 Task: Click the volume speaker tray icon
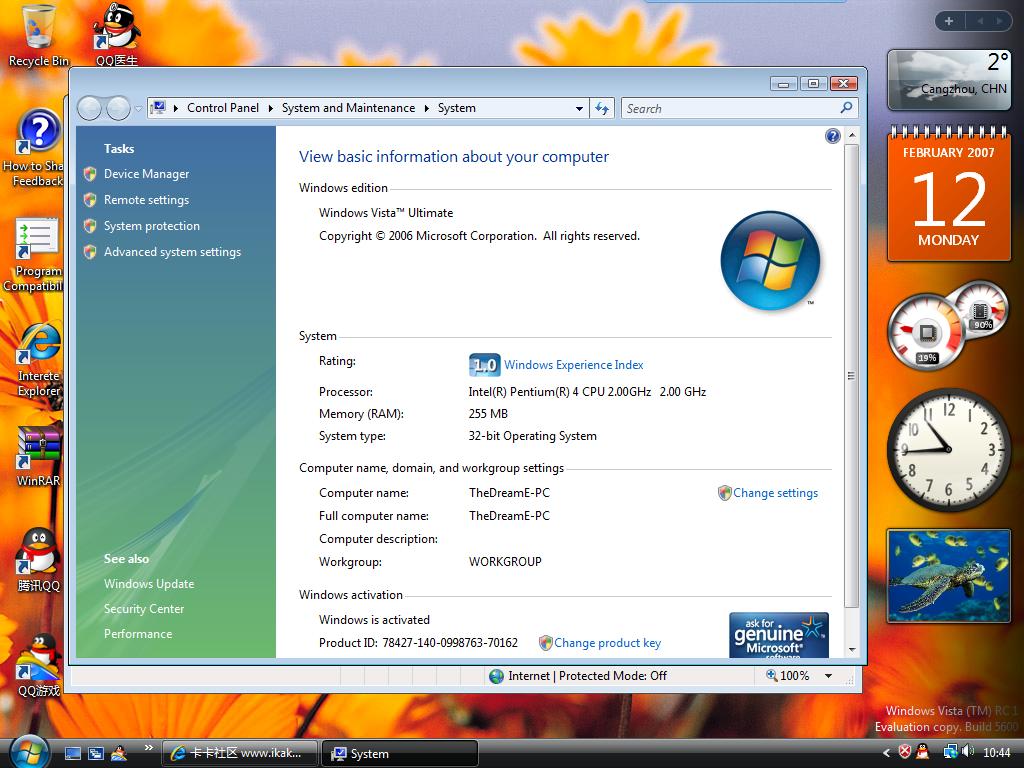(967, 752)
